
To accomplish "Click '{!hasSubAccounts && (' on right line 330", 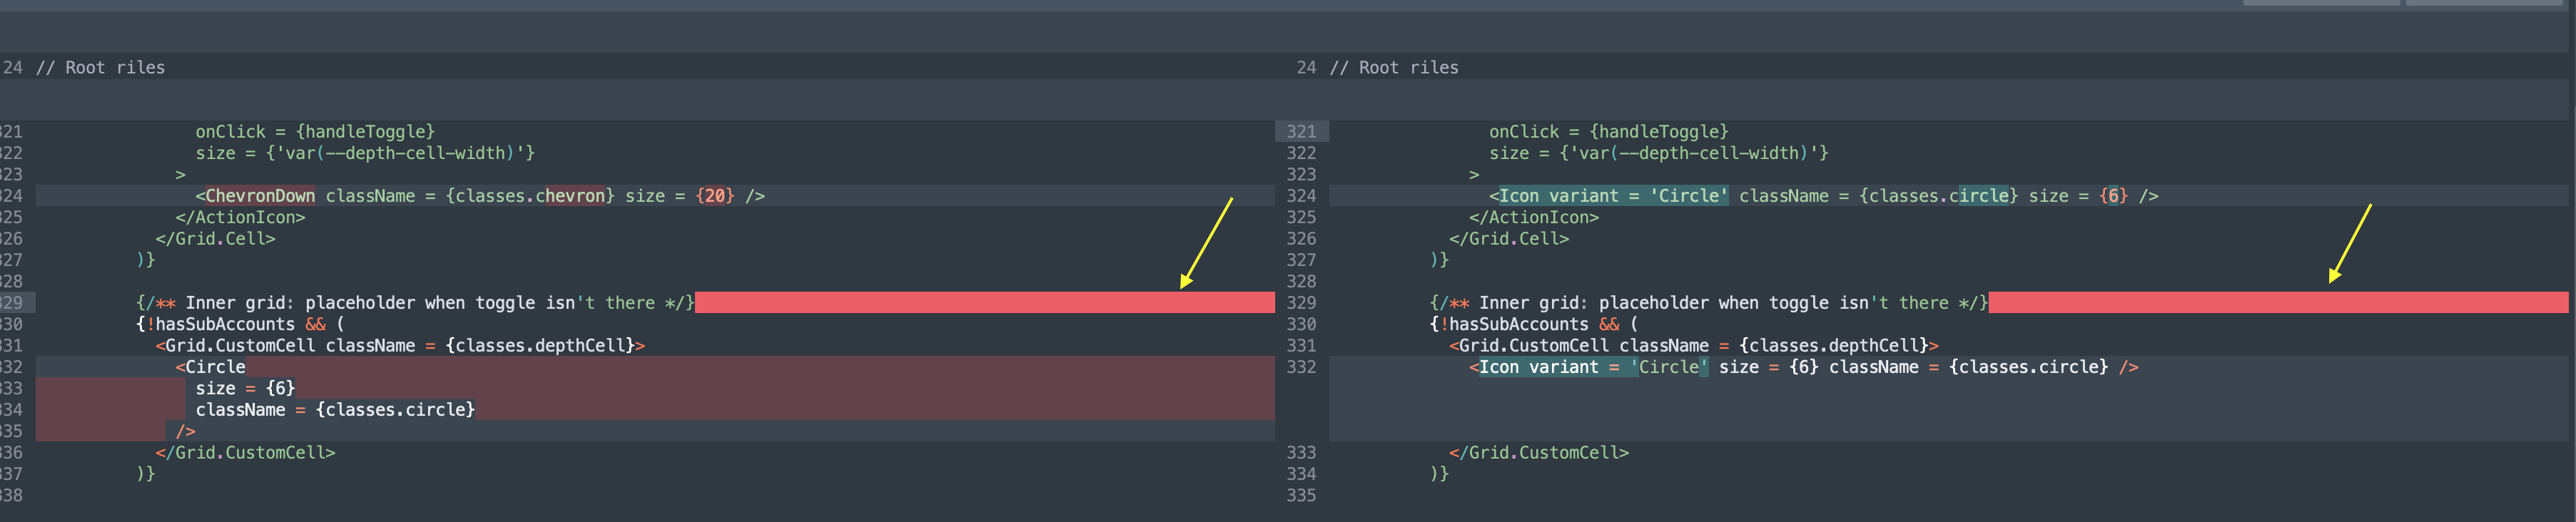I will click(1534, 324).
